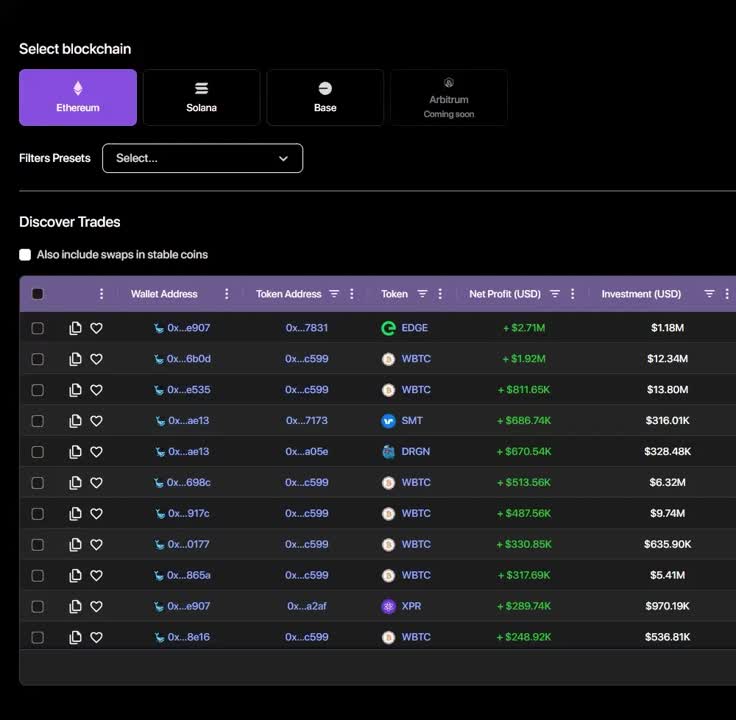Open Wallet Address column options menu
Viewport: 736px width, 720px height.
click(x=227, y=294)
